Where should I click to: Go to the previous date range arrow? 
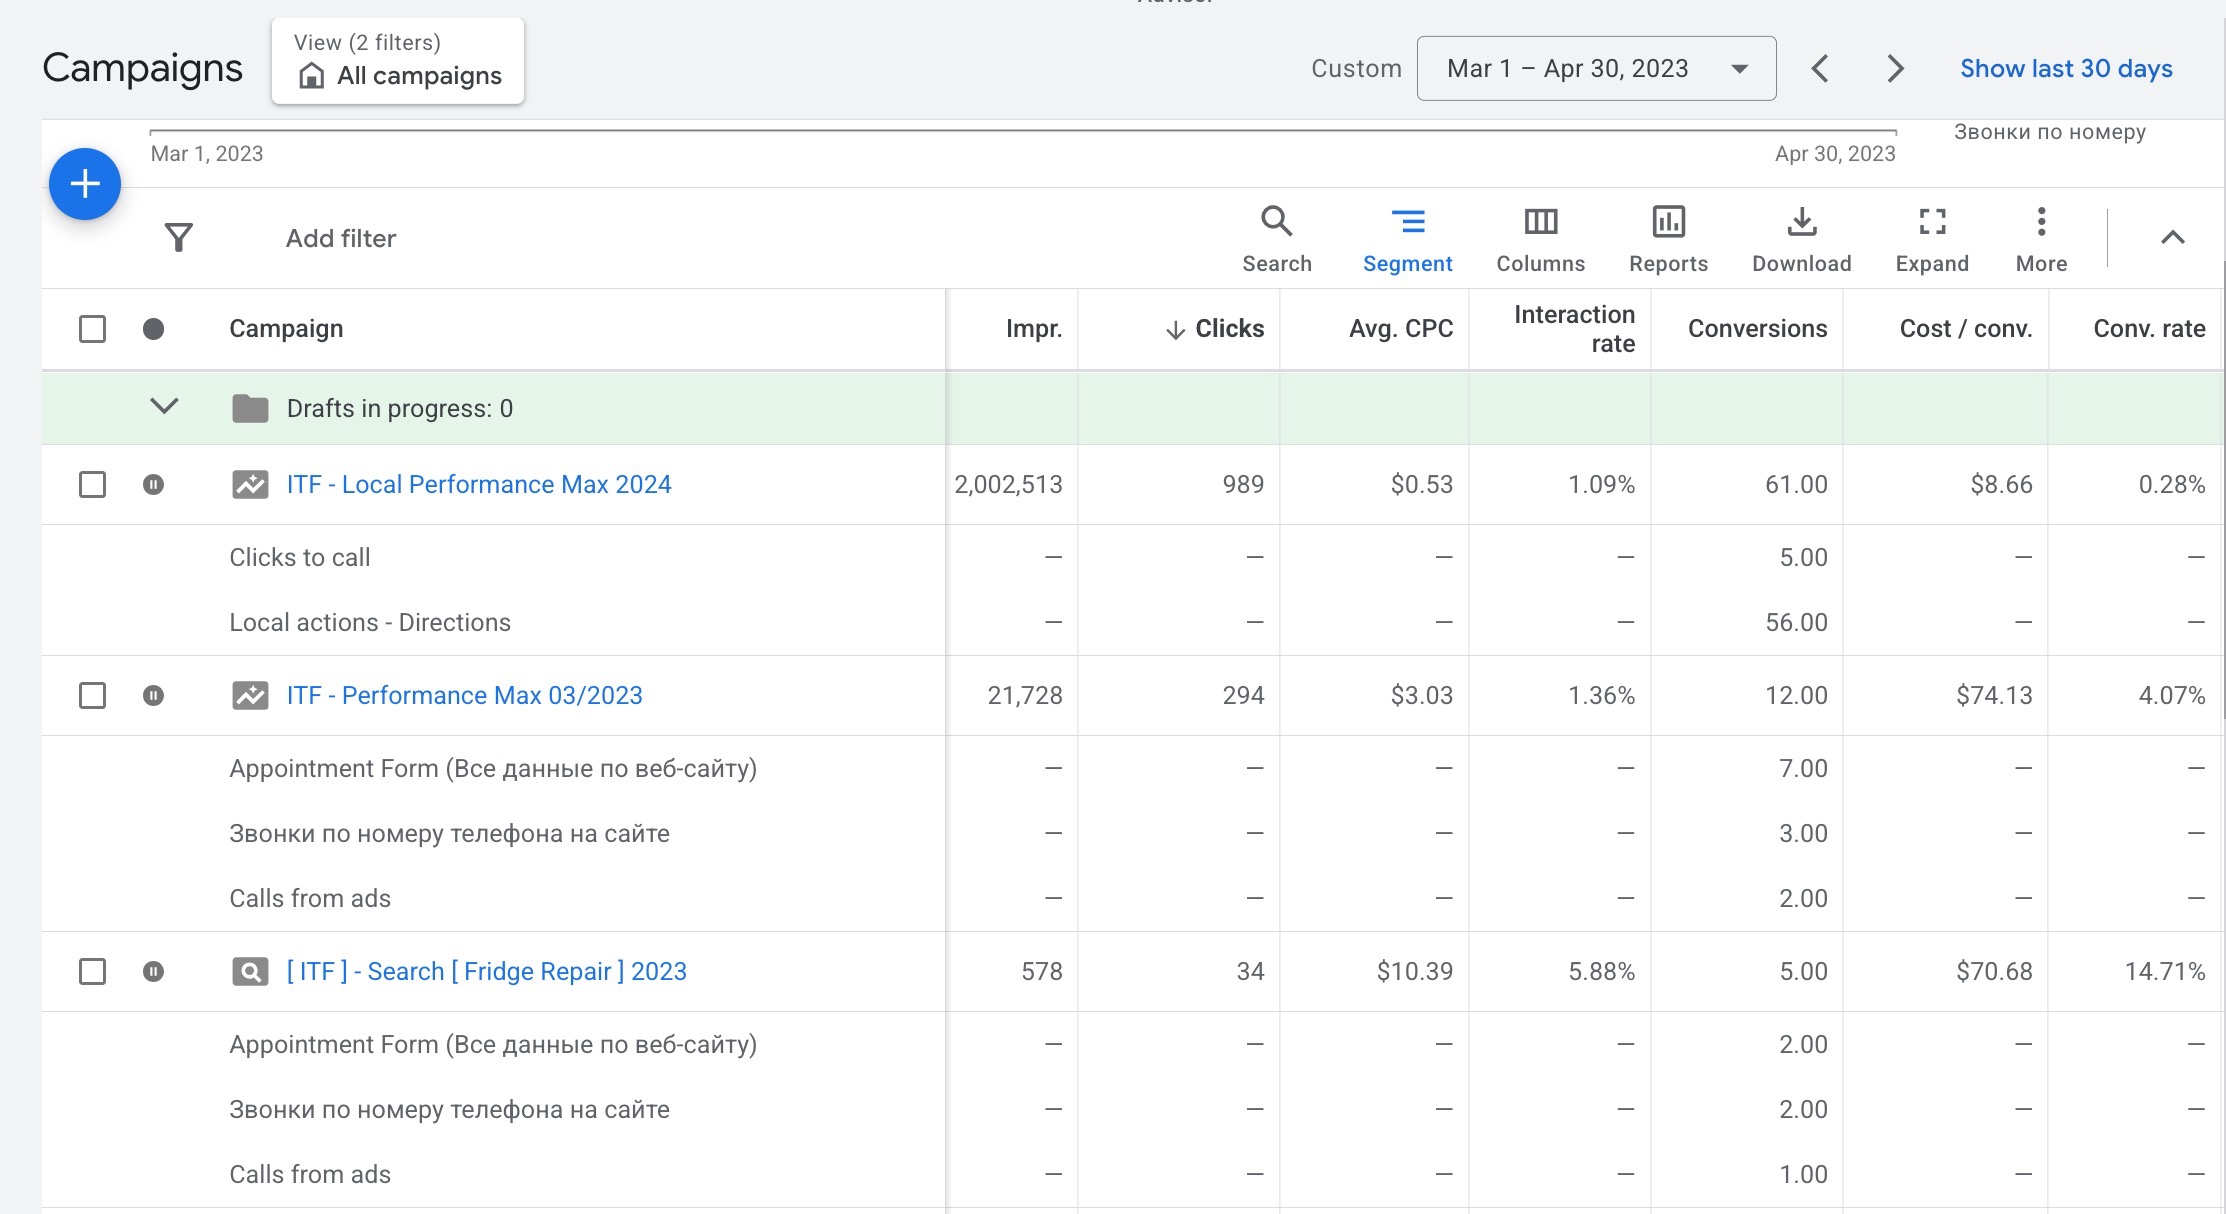pos(1820,69)
